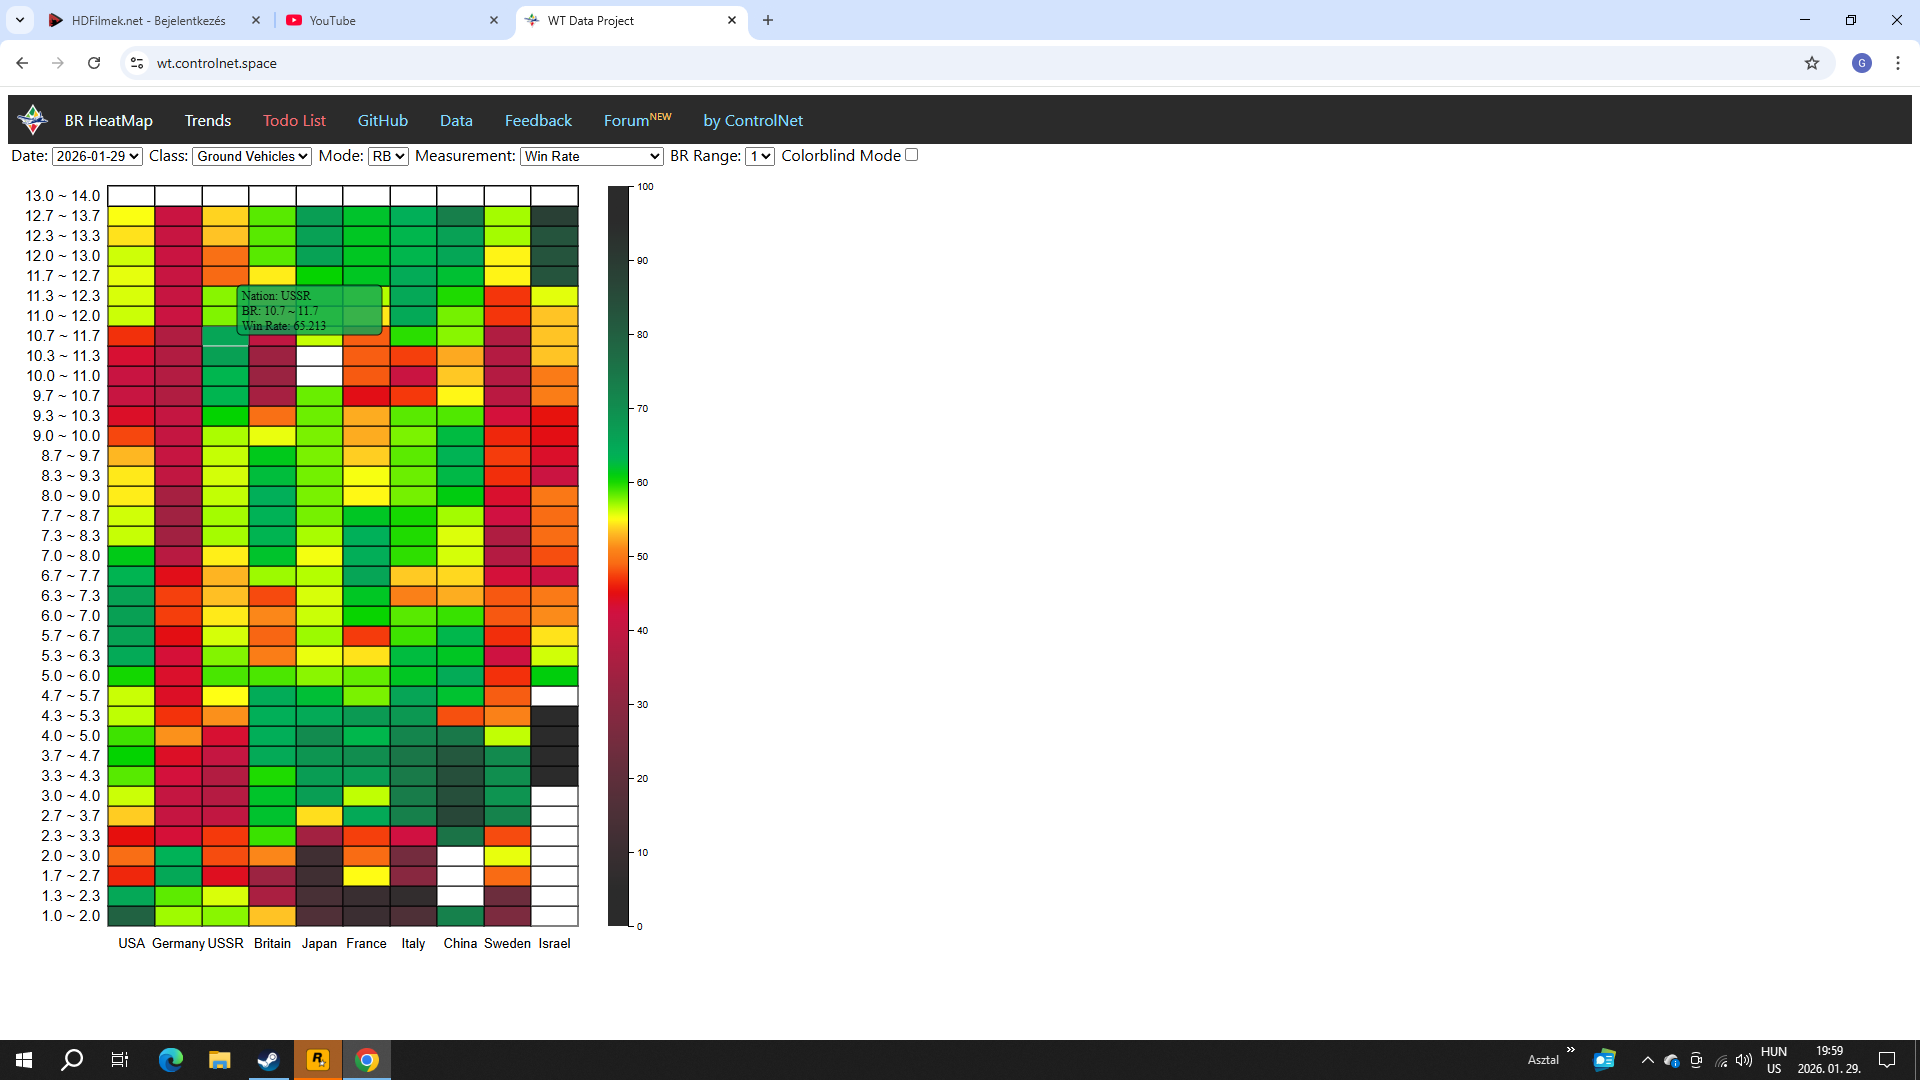1920x1080 pixels.
Task: Open the site information icon in the address bar
Action: click(x=137, y=63)
